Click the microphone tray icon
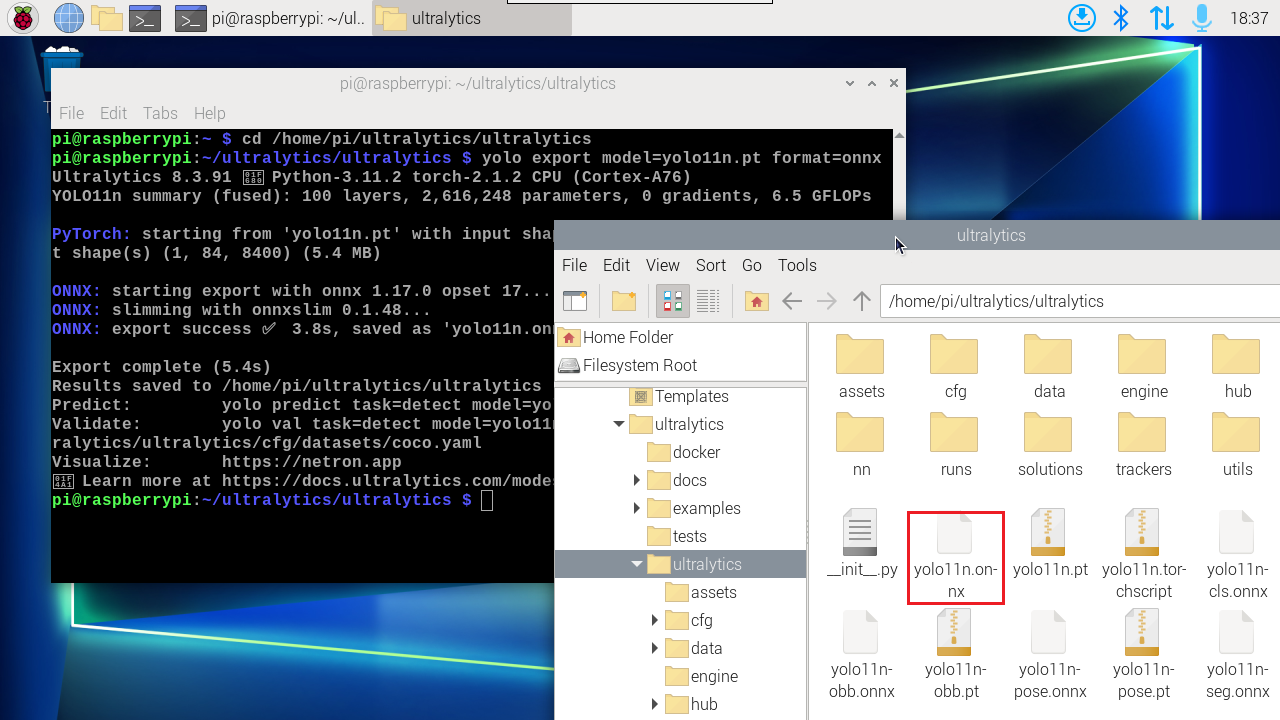 point(1201,18)
